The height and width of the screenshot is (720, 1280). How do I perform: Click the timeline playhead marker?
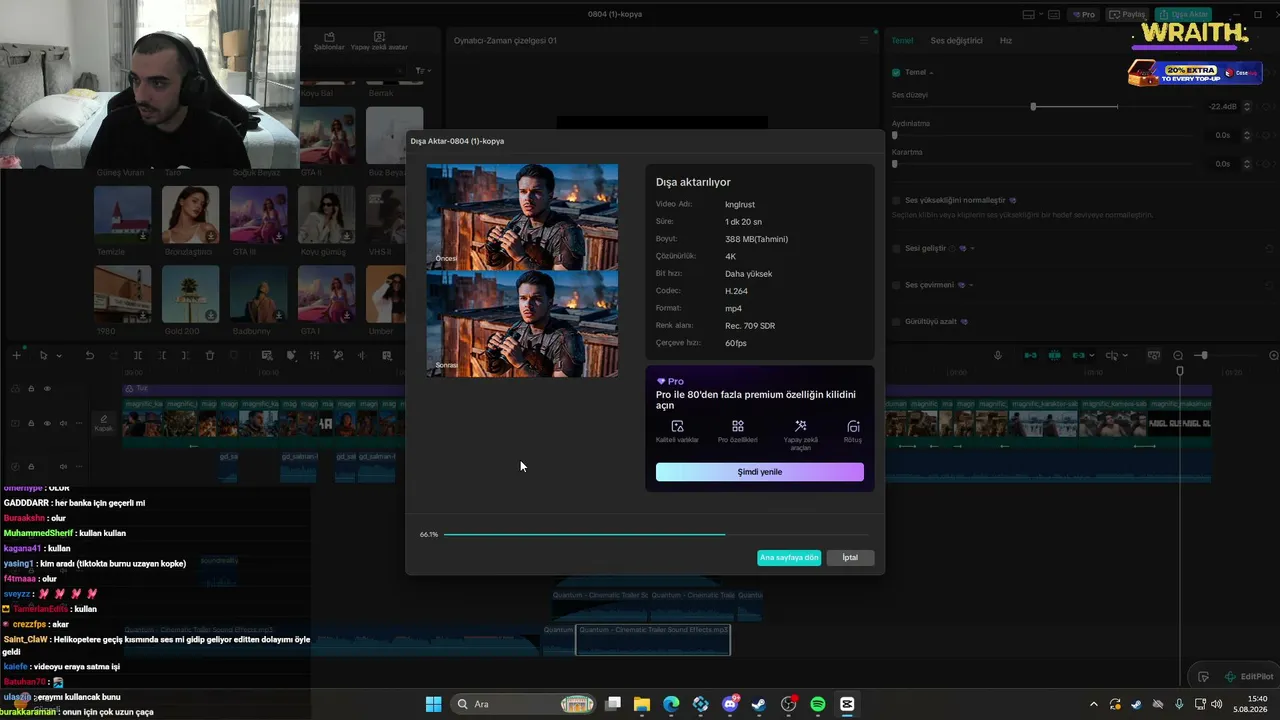[1180, 371]
